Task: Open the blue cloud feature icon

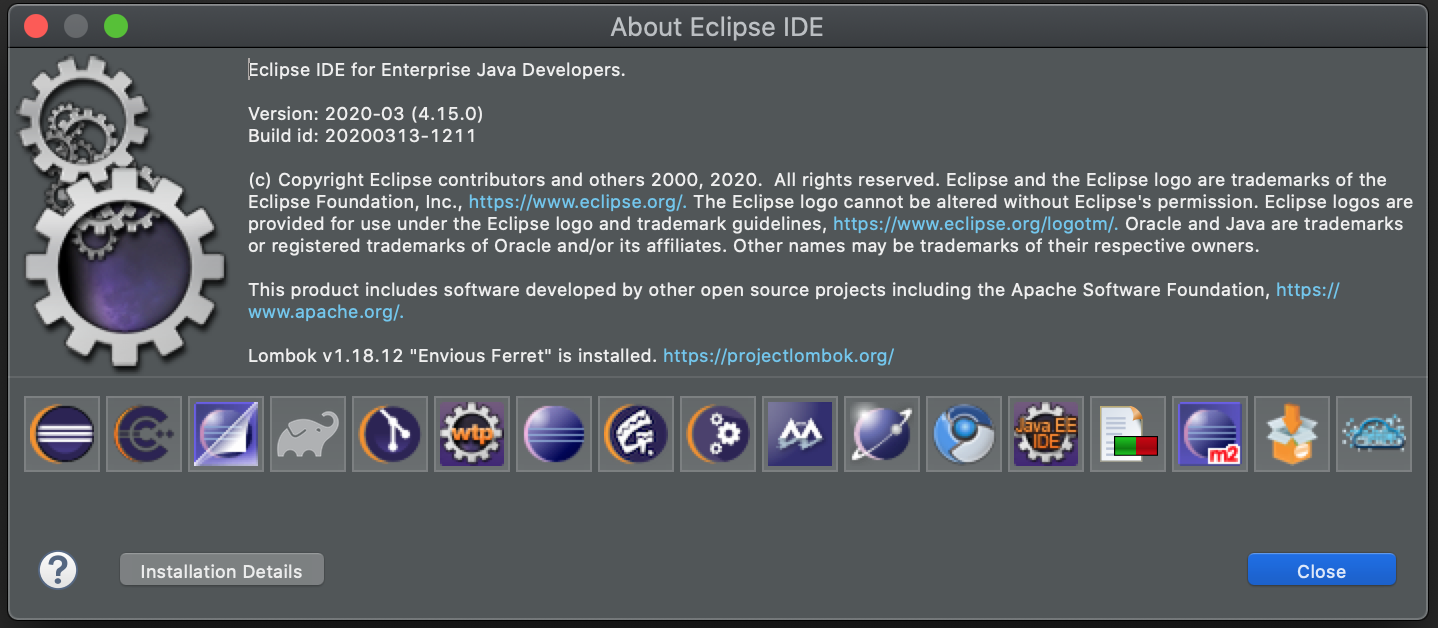Action: [x=1374, y=434]
